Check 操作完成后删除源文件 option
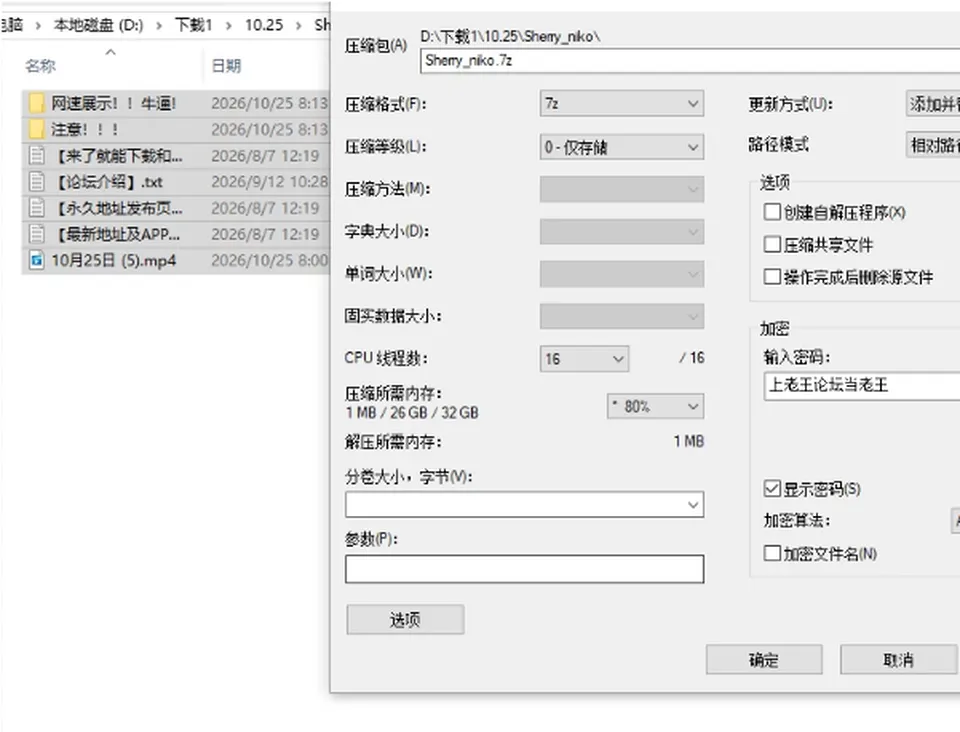 click(772, 277)
